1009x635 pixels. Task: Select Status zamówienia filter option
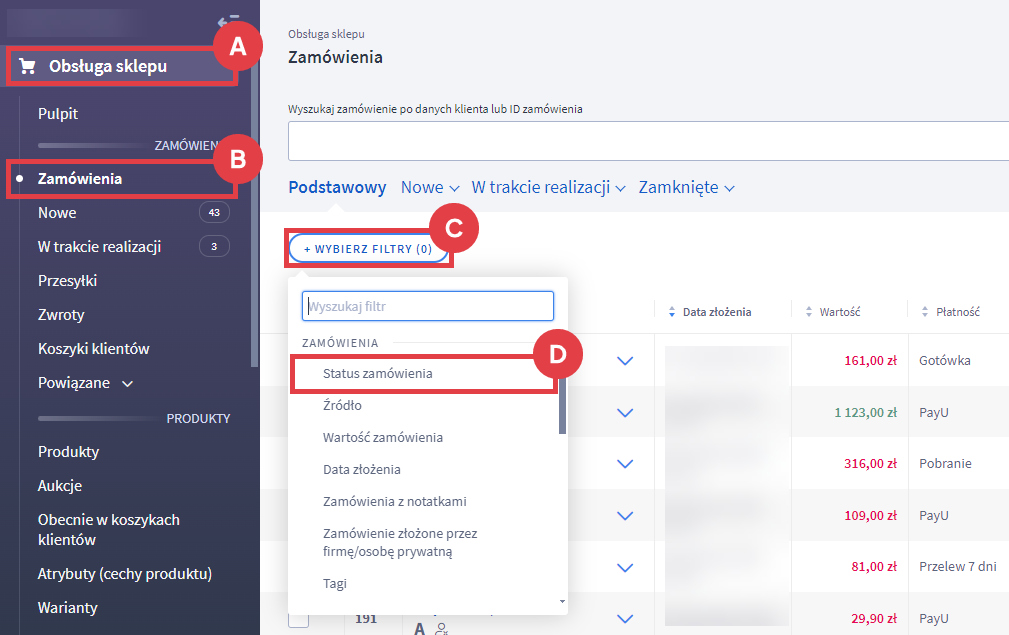click(x=378, y=373)
